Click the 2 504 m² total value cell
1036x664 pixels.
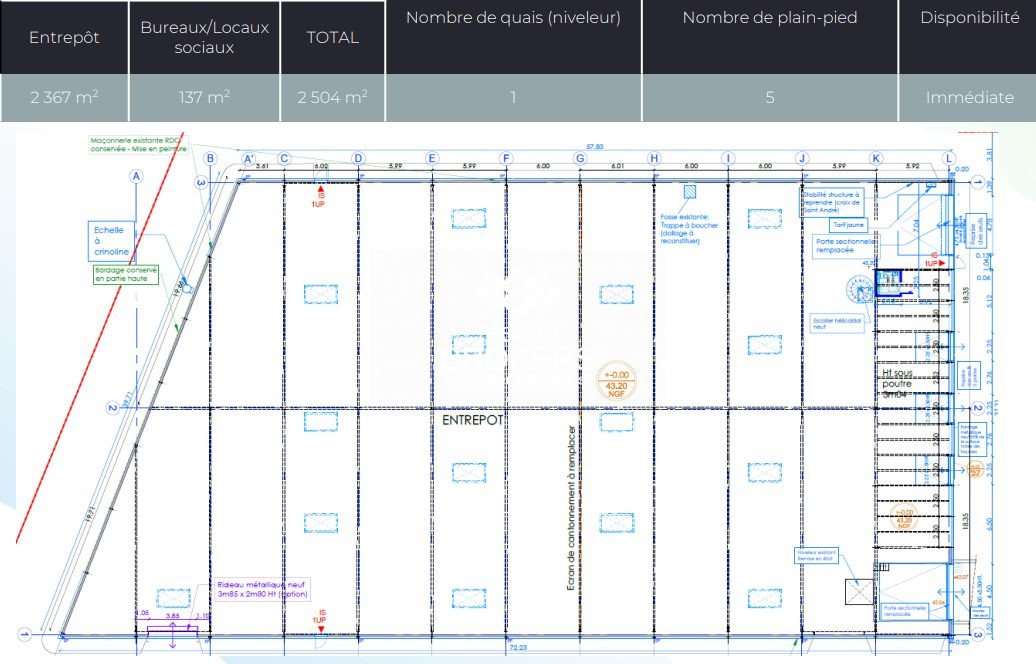(332, 98)
